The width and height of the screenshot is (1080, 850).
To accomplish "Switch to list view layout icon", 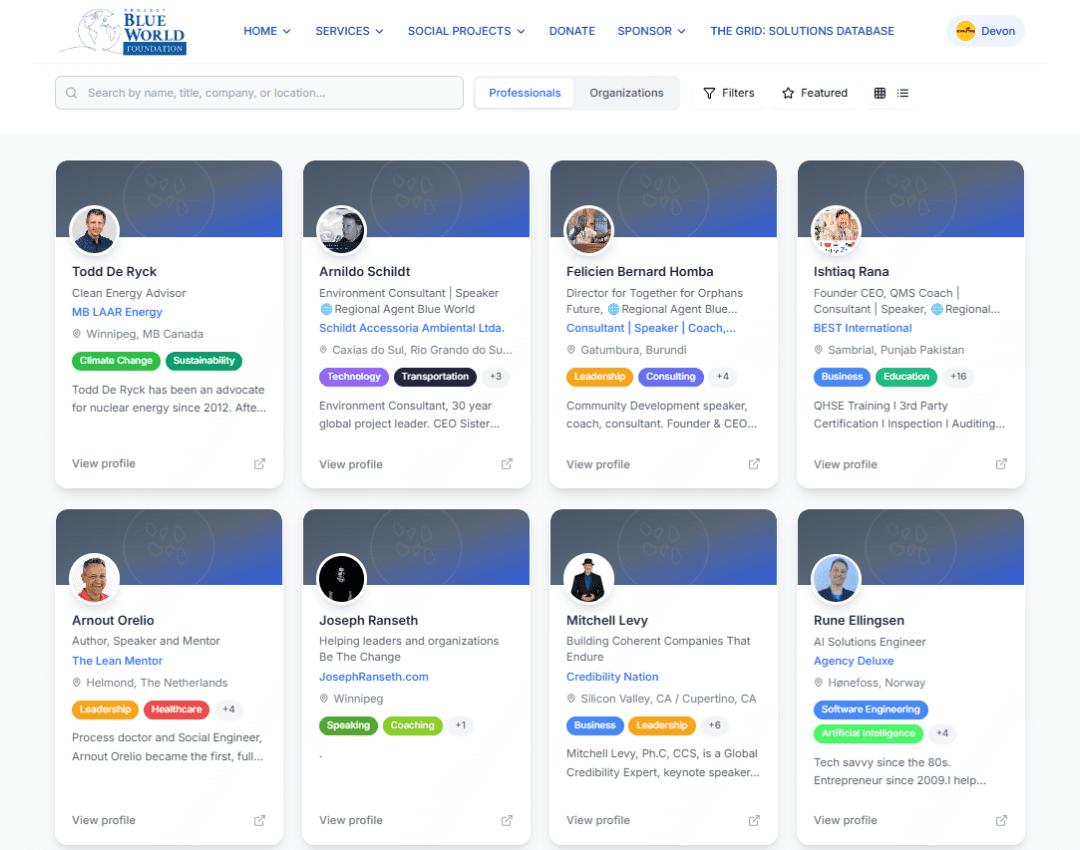I will tap(903, 93).
